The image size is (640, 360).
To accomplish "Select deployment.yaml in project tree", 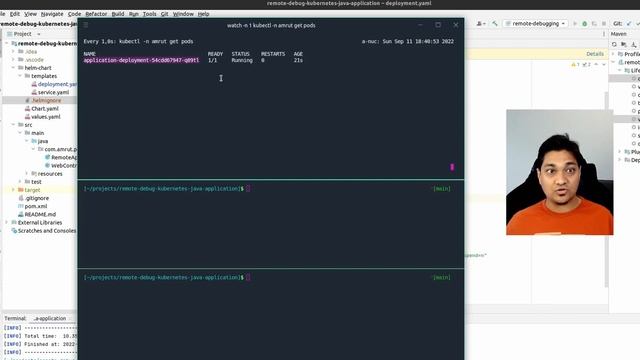I will pyautogui.click(x=57, y=84).
